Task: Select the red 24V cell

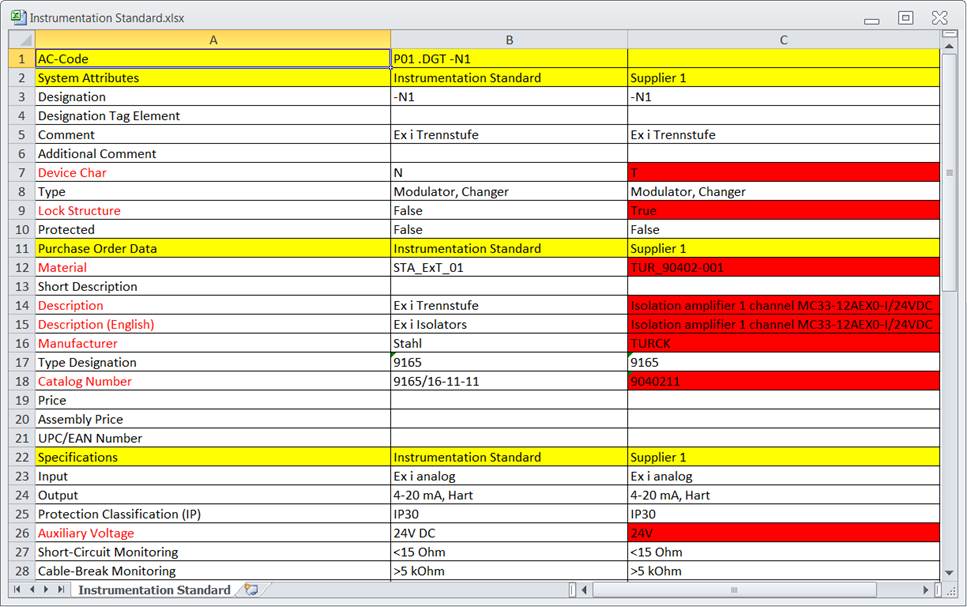Action: tap(783, 533)
